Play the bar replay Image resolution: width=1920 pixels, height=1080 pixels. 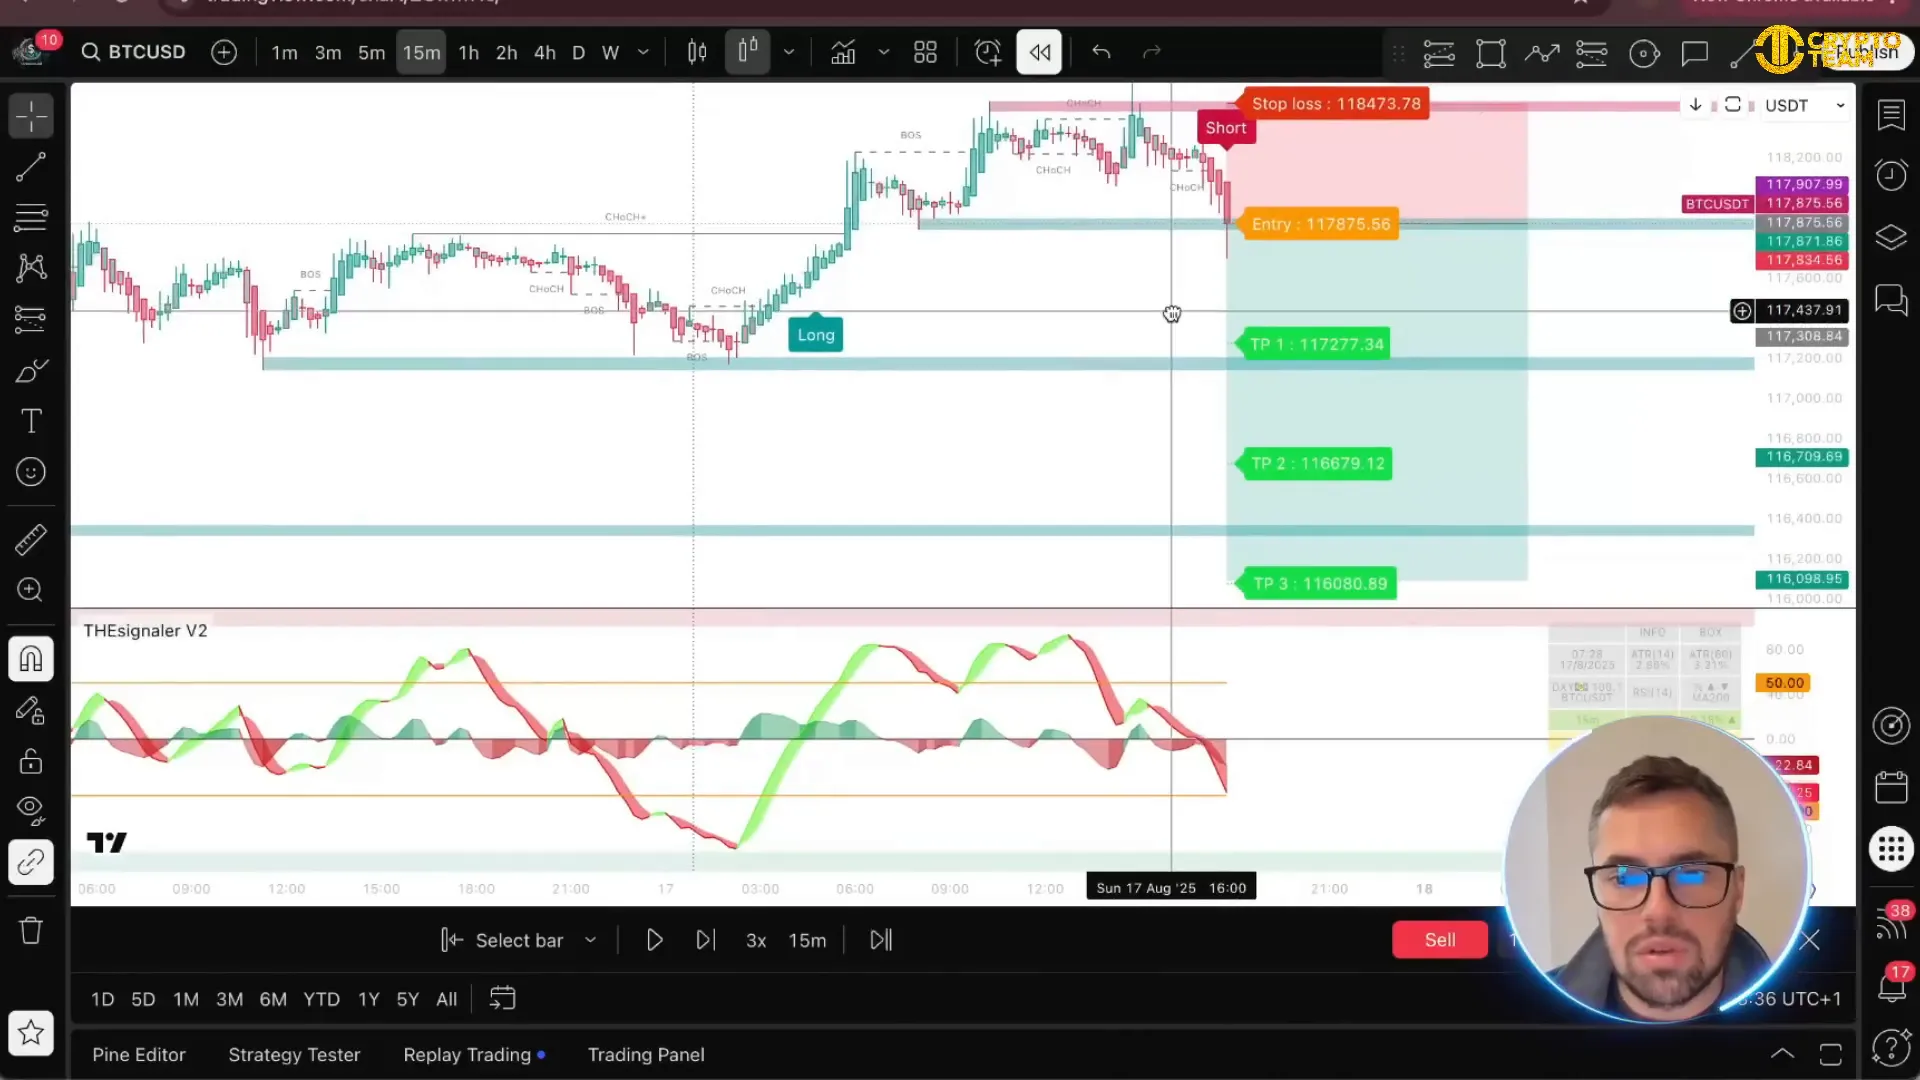point(655,940)
